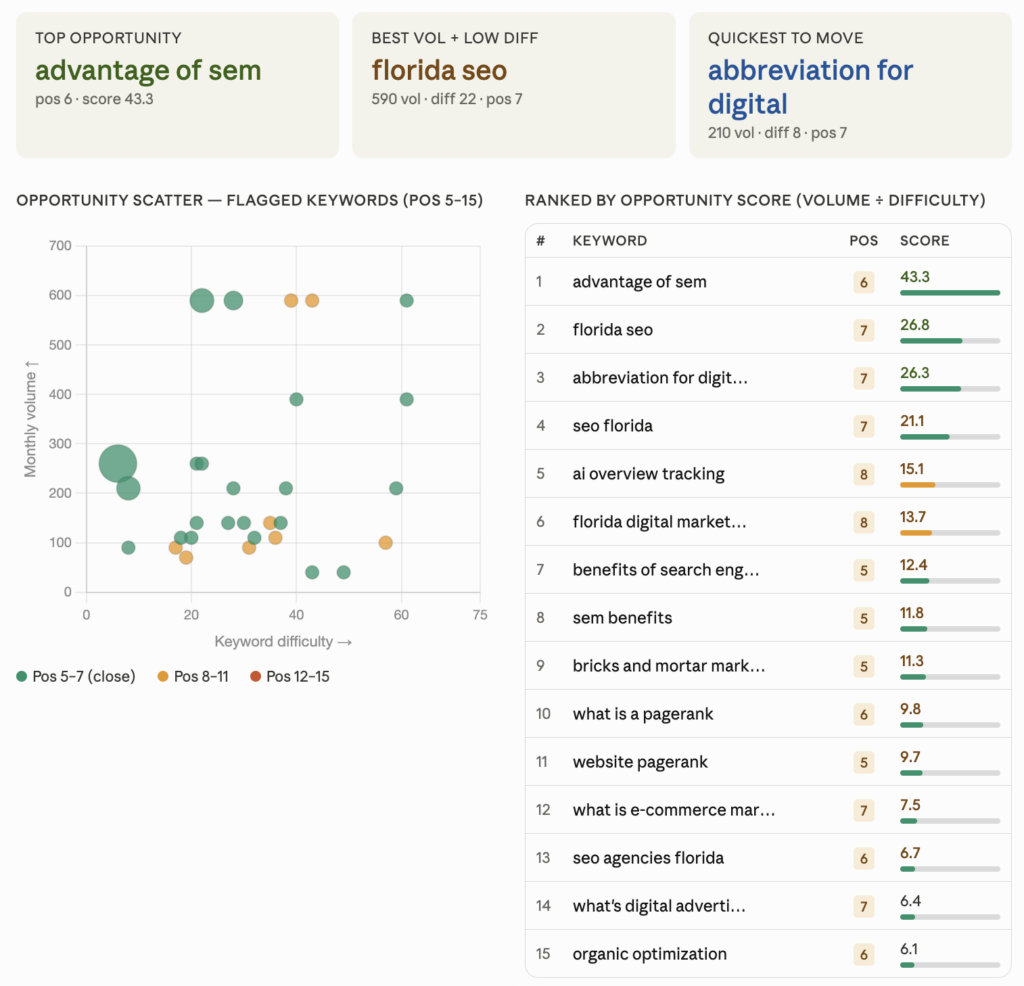Open the 'what is e-commerce mar…' row

(x=768, y=810)
